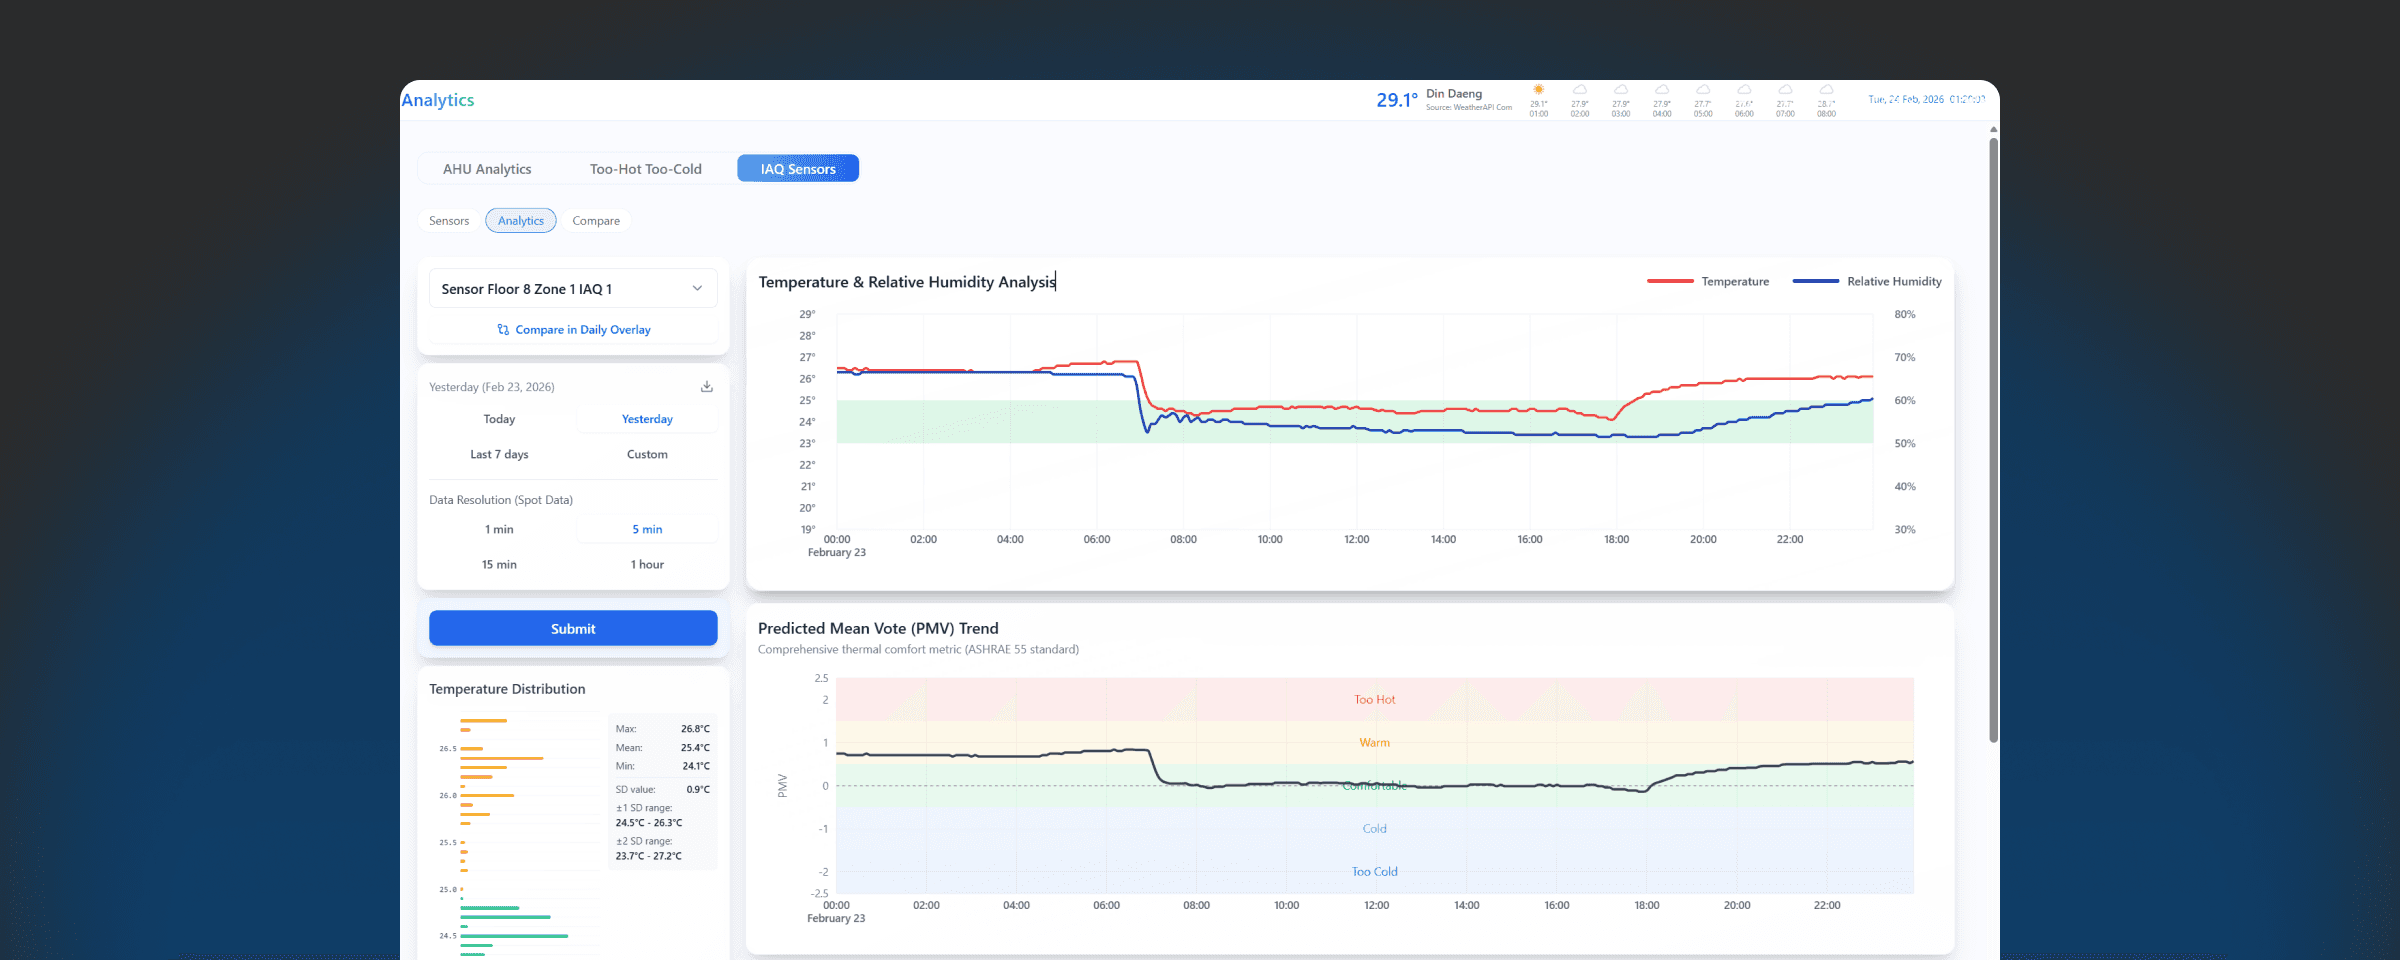Open the Sensors sub-tab

point(449,221)
